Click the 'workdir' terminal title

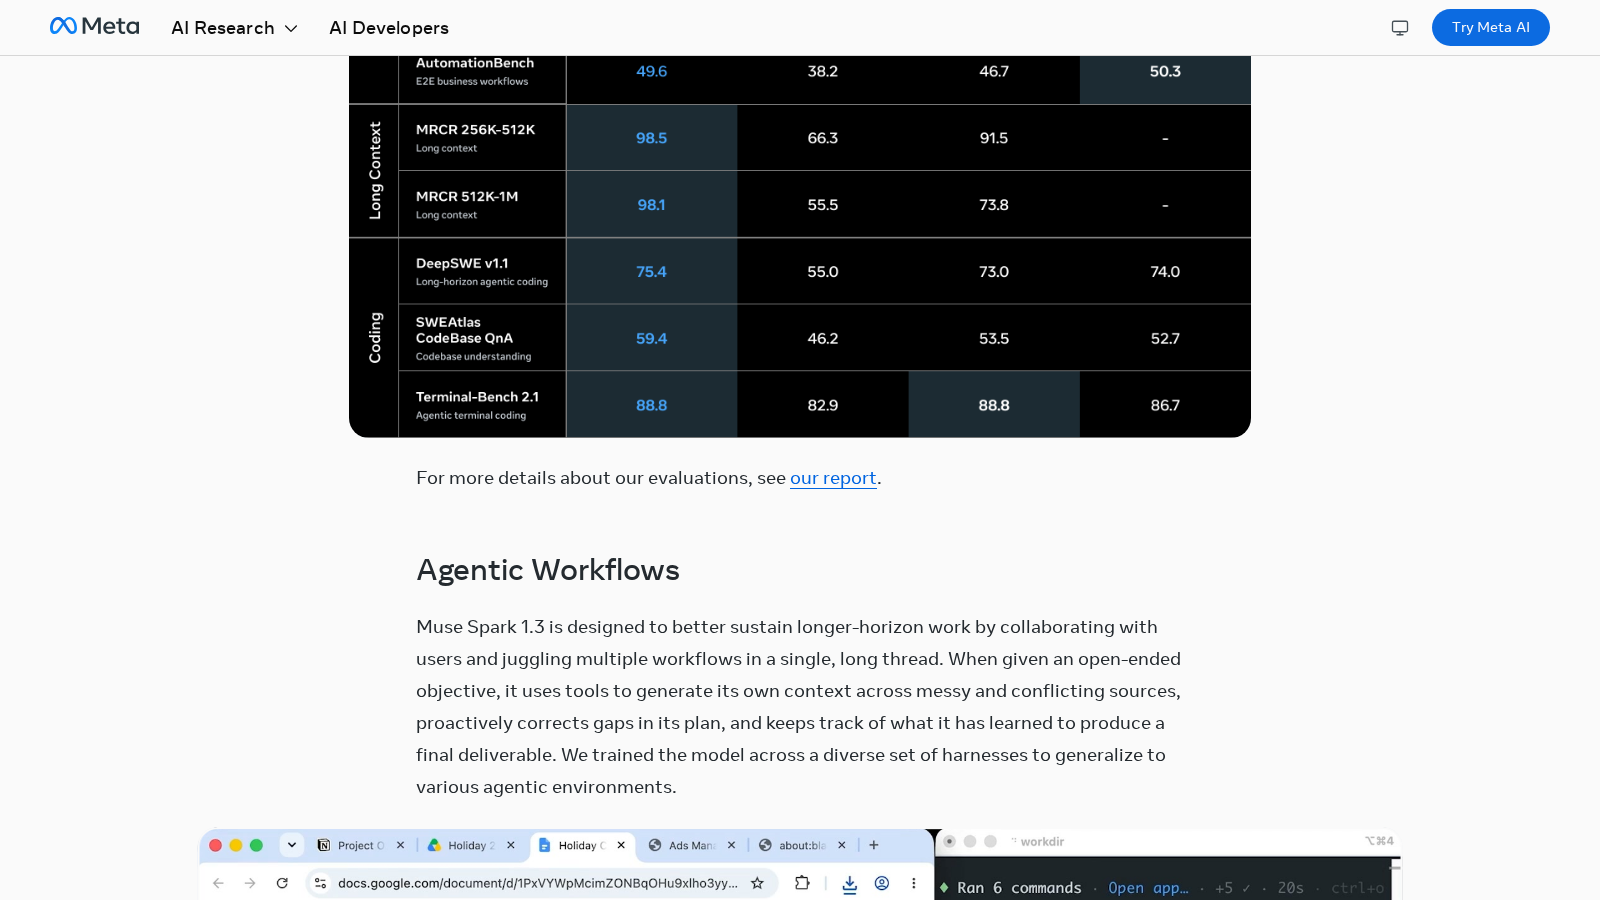[x=1042, y=842]
